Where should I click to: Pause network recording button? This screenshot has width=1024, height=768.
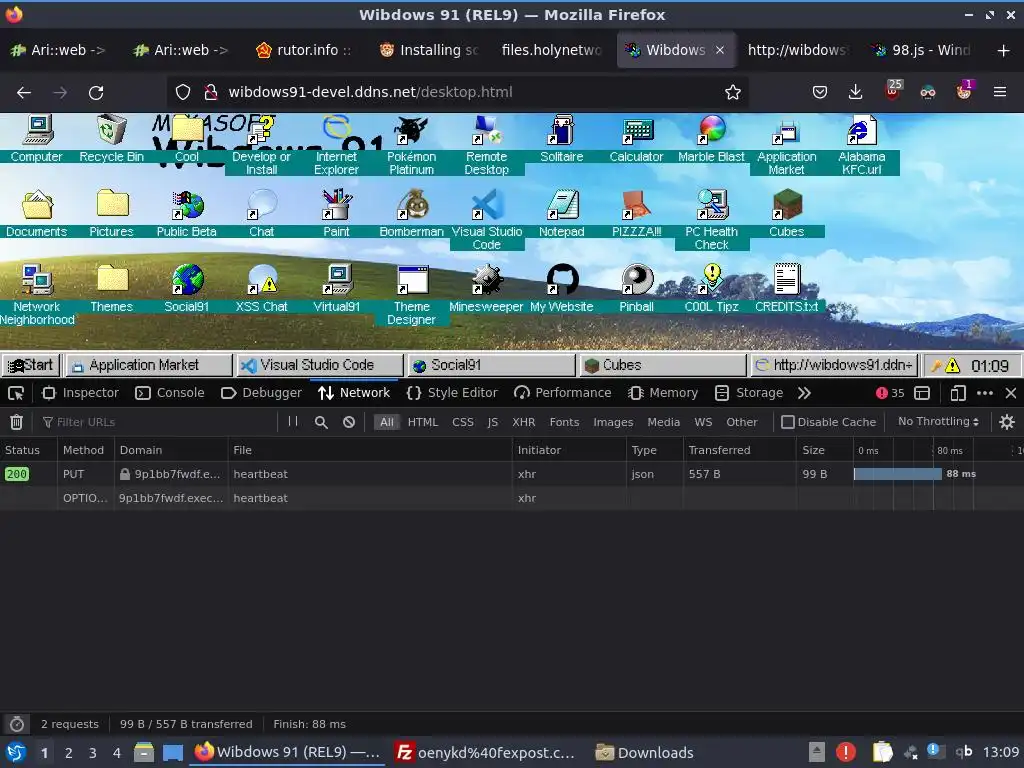point(293,422)
